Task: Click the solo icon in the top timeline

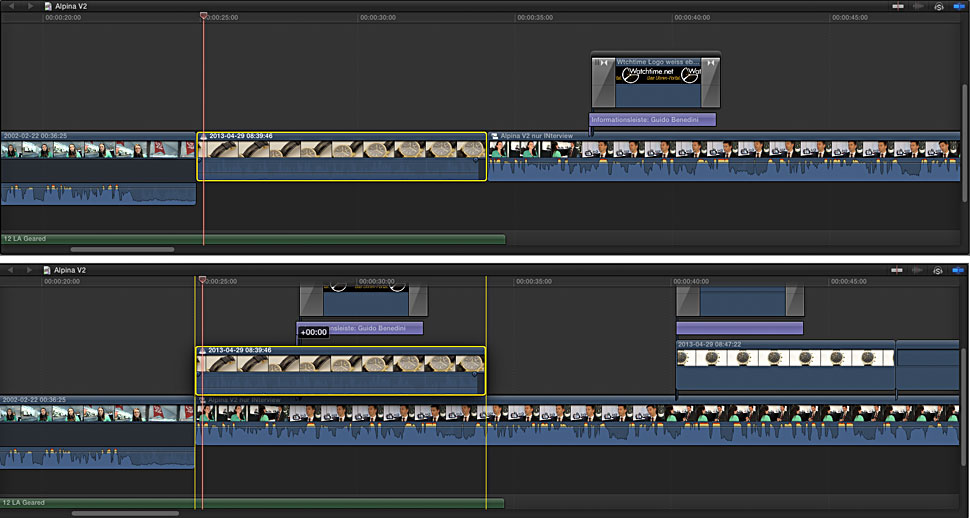Action: pyautogui.click(x=939, y=5)
